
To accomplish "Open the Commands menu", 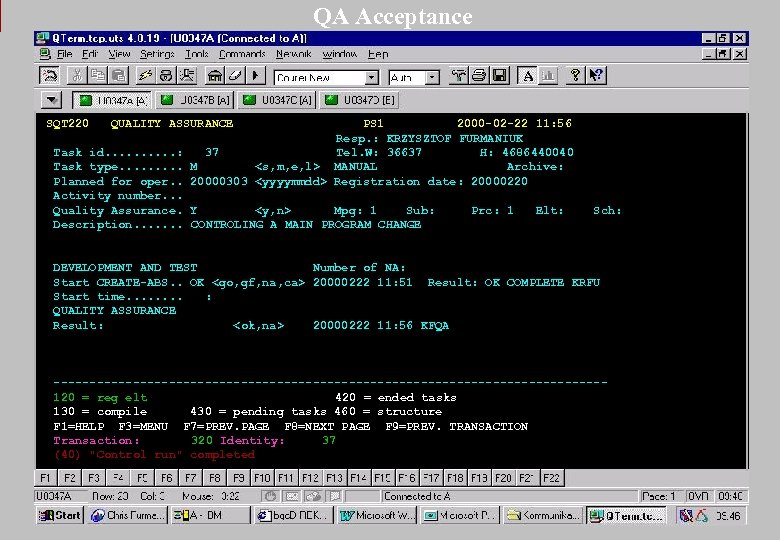I will (x=242, y=54).
